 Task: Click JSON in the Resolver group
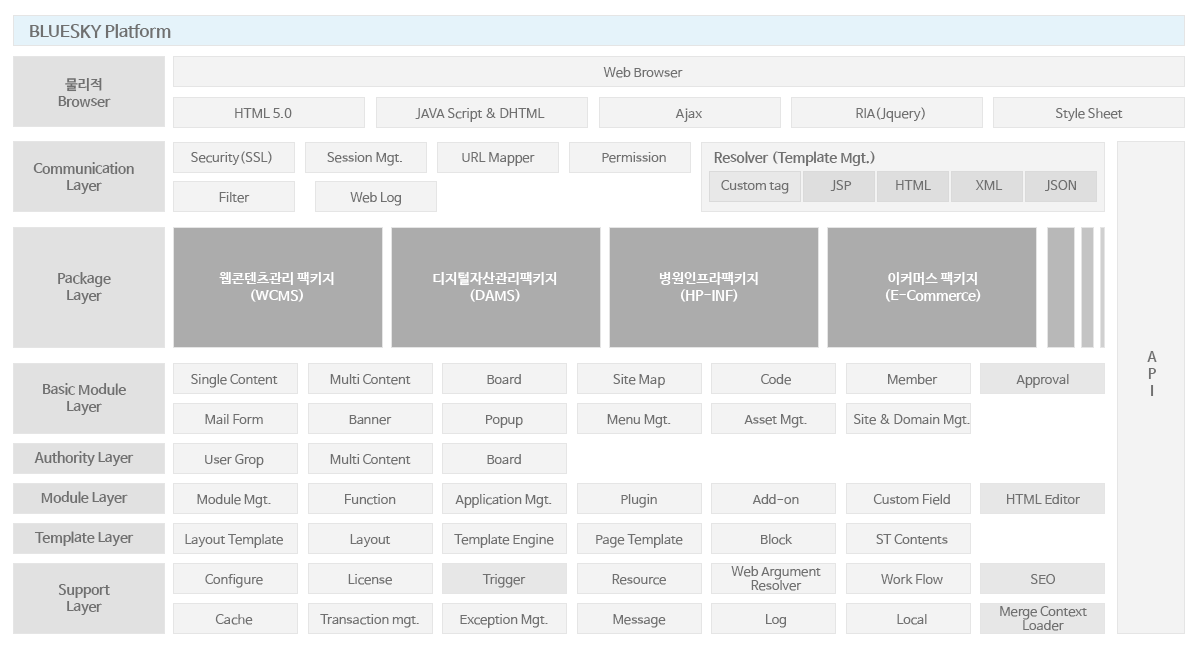click(1060, 186)
